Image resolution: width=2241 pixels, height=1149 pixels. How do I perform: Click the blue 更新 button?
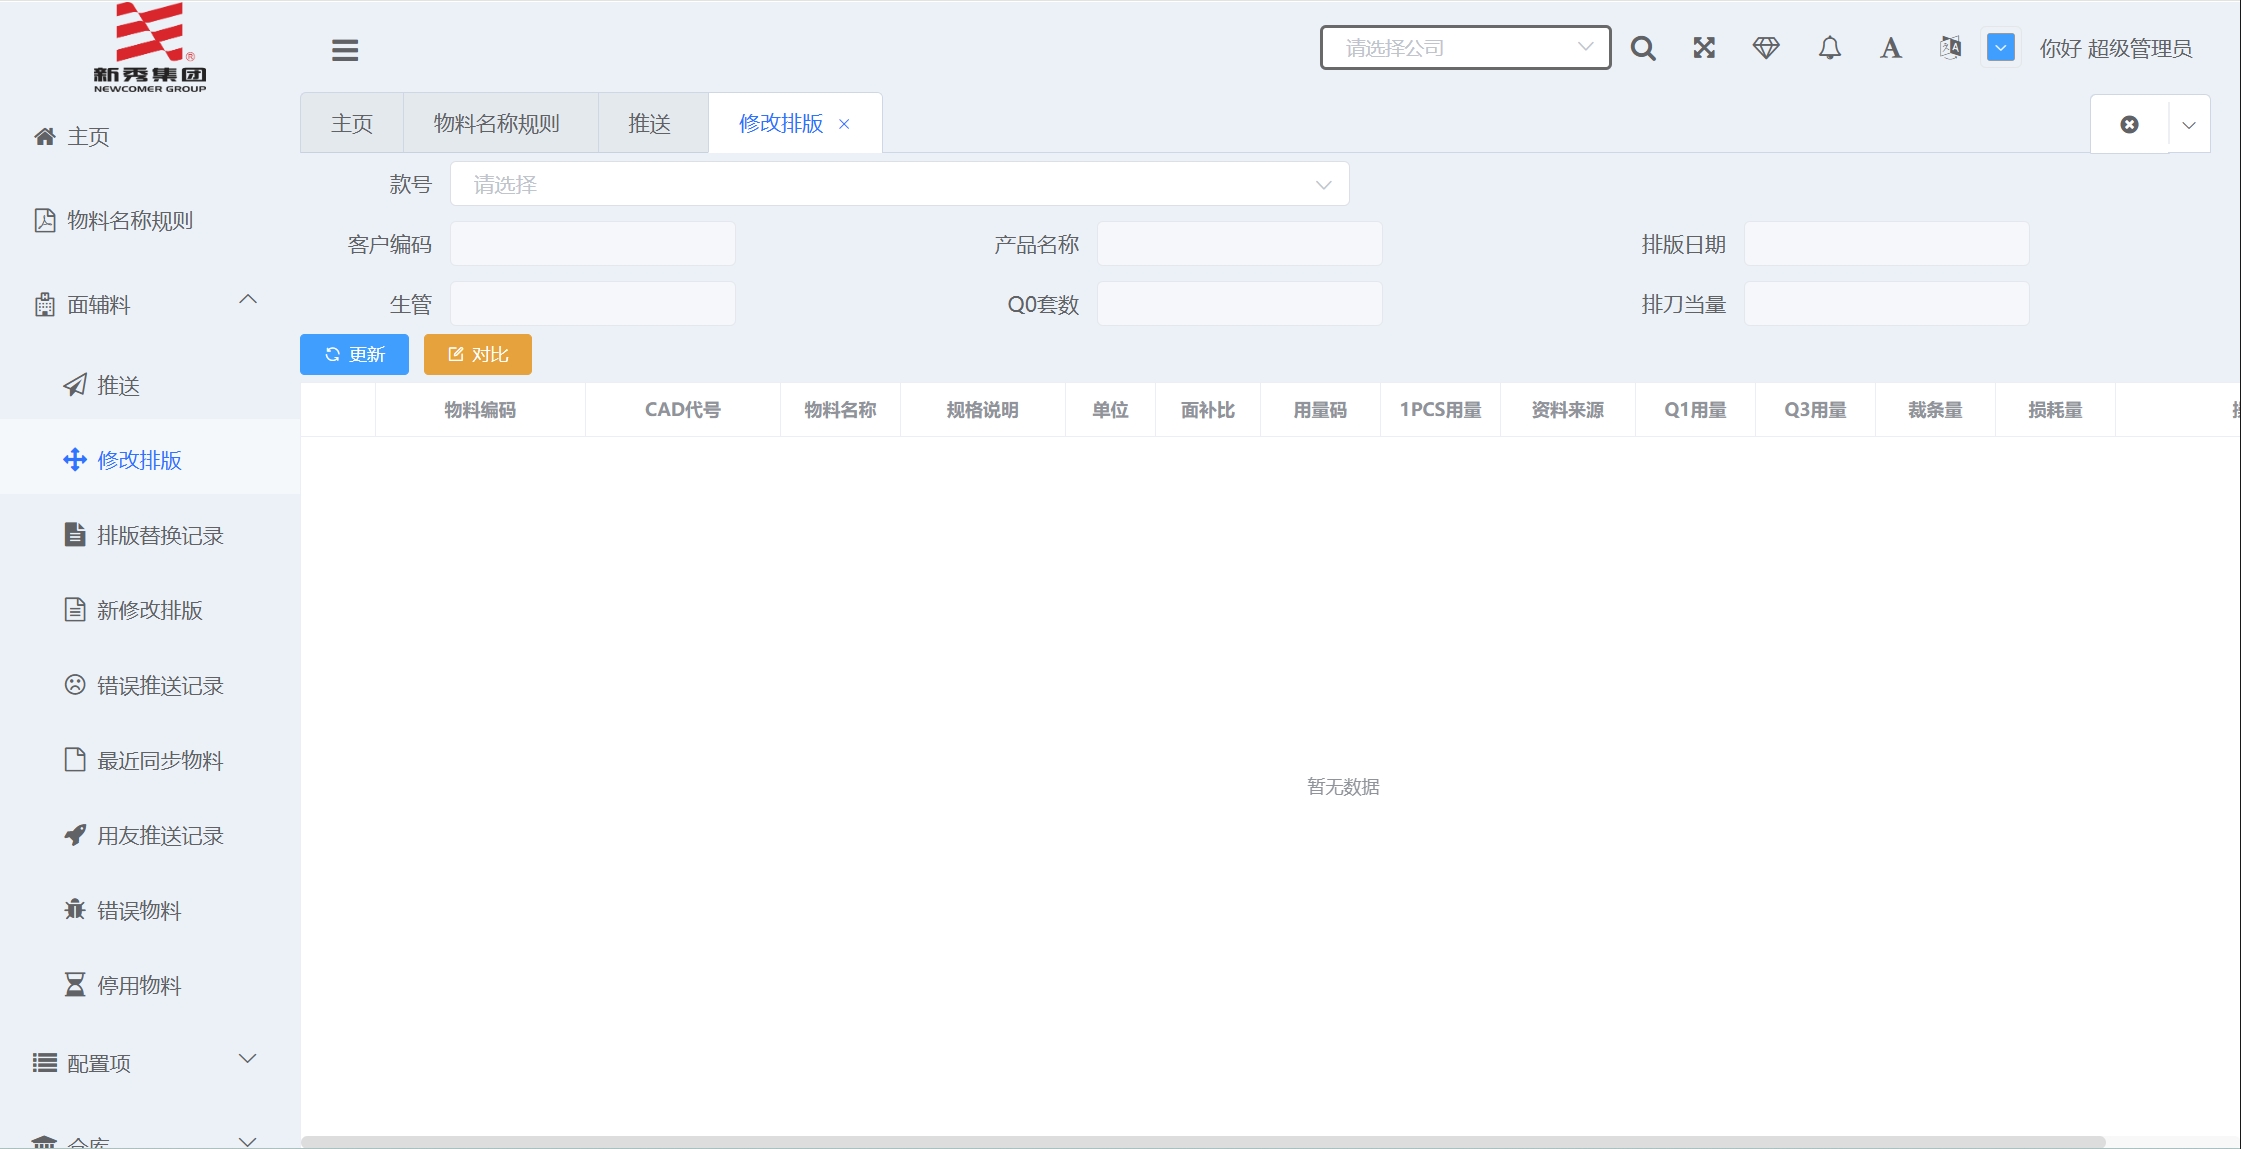point(354,355)
